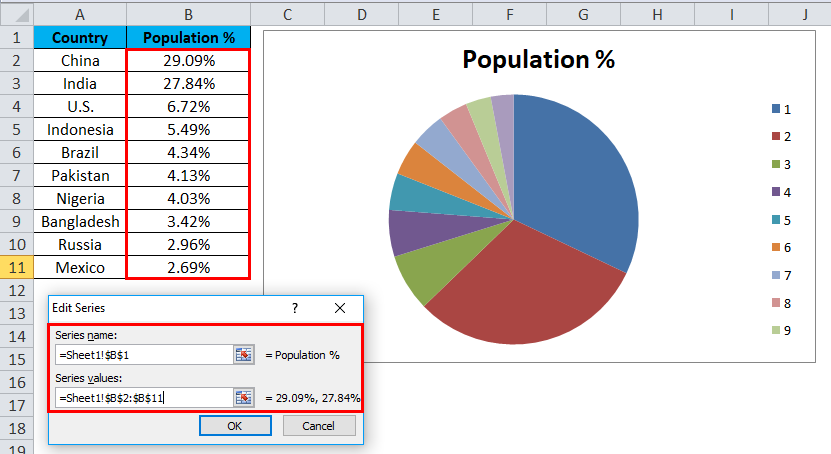Click legend entry 9 light green swatch
This screenshot has width=831, height=454.
coord(776,330)
